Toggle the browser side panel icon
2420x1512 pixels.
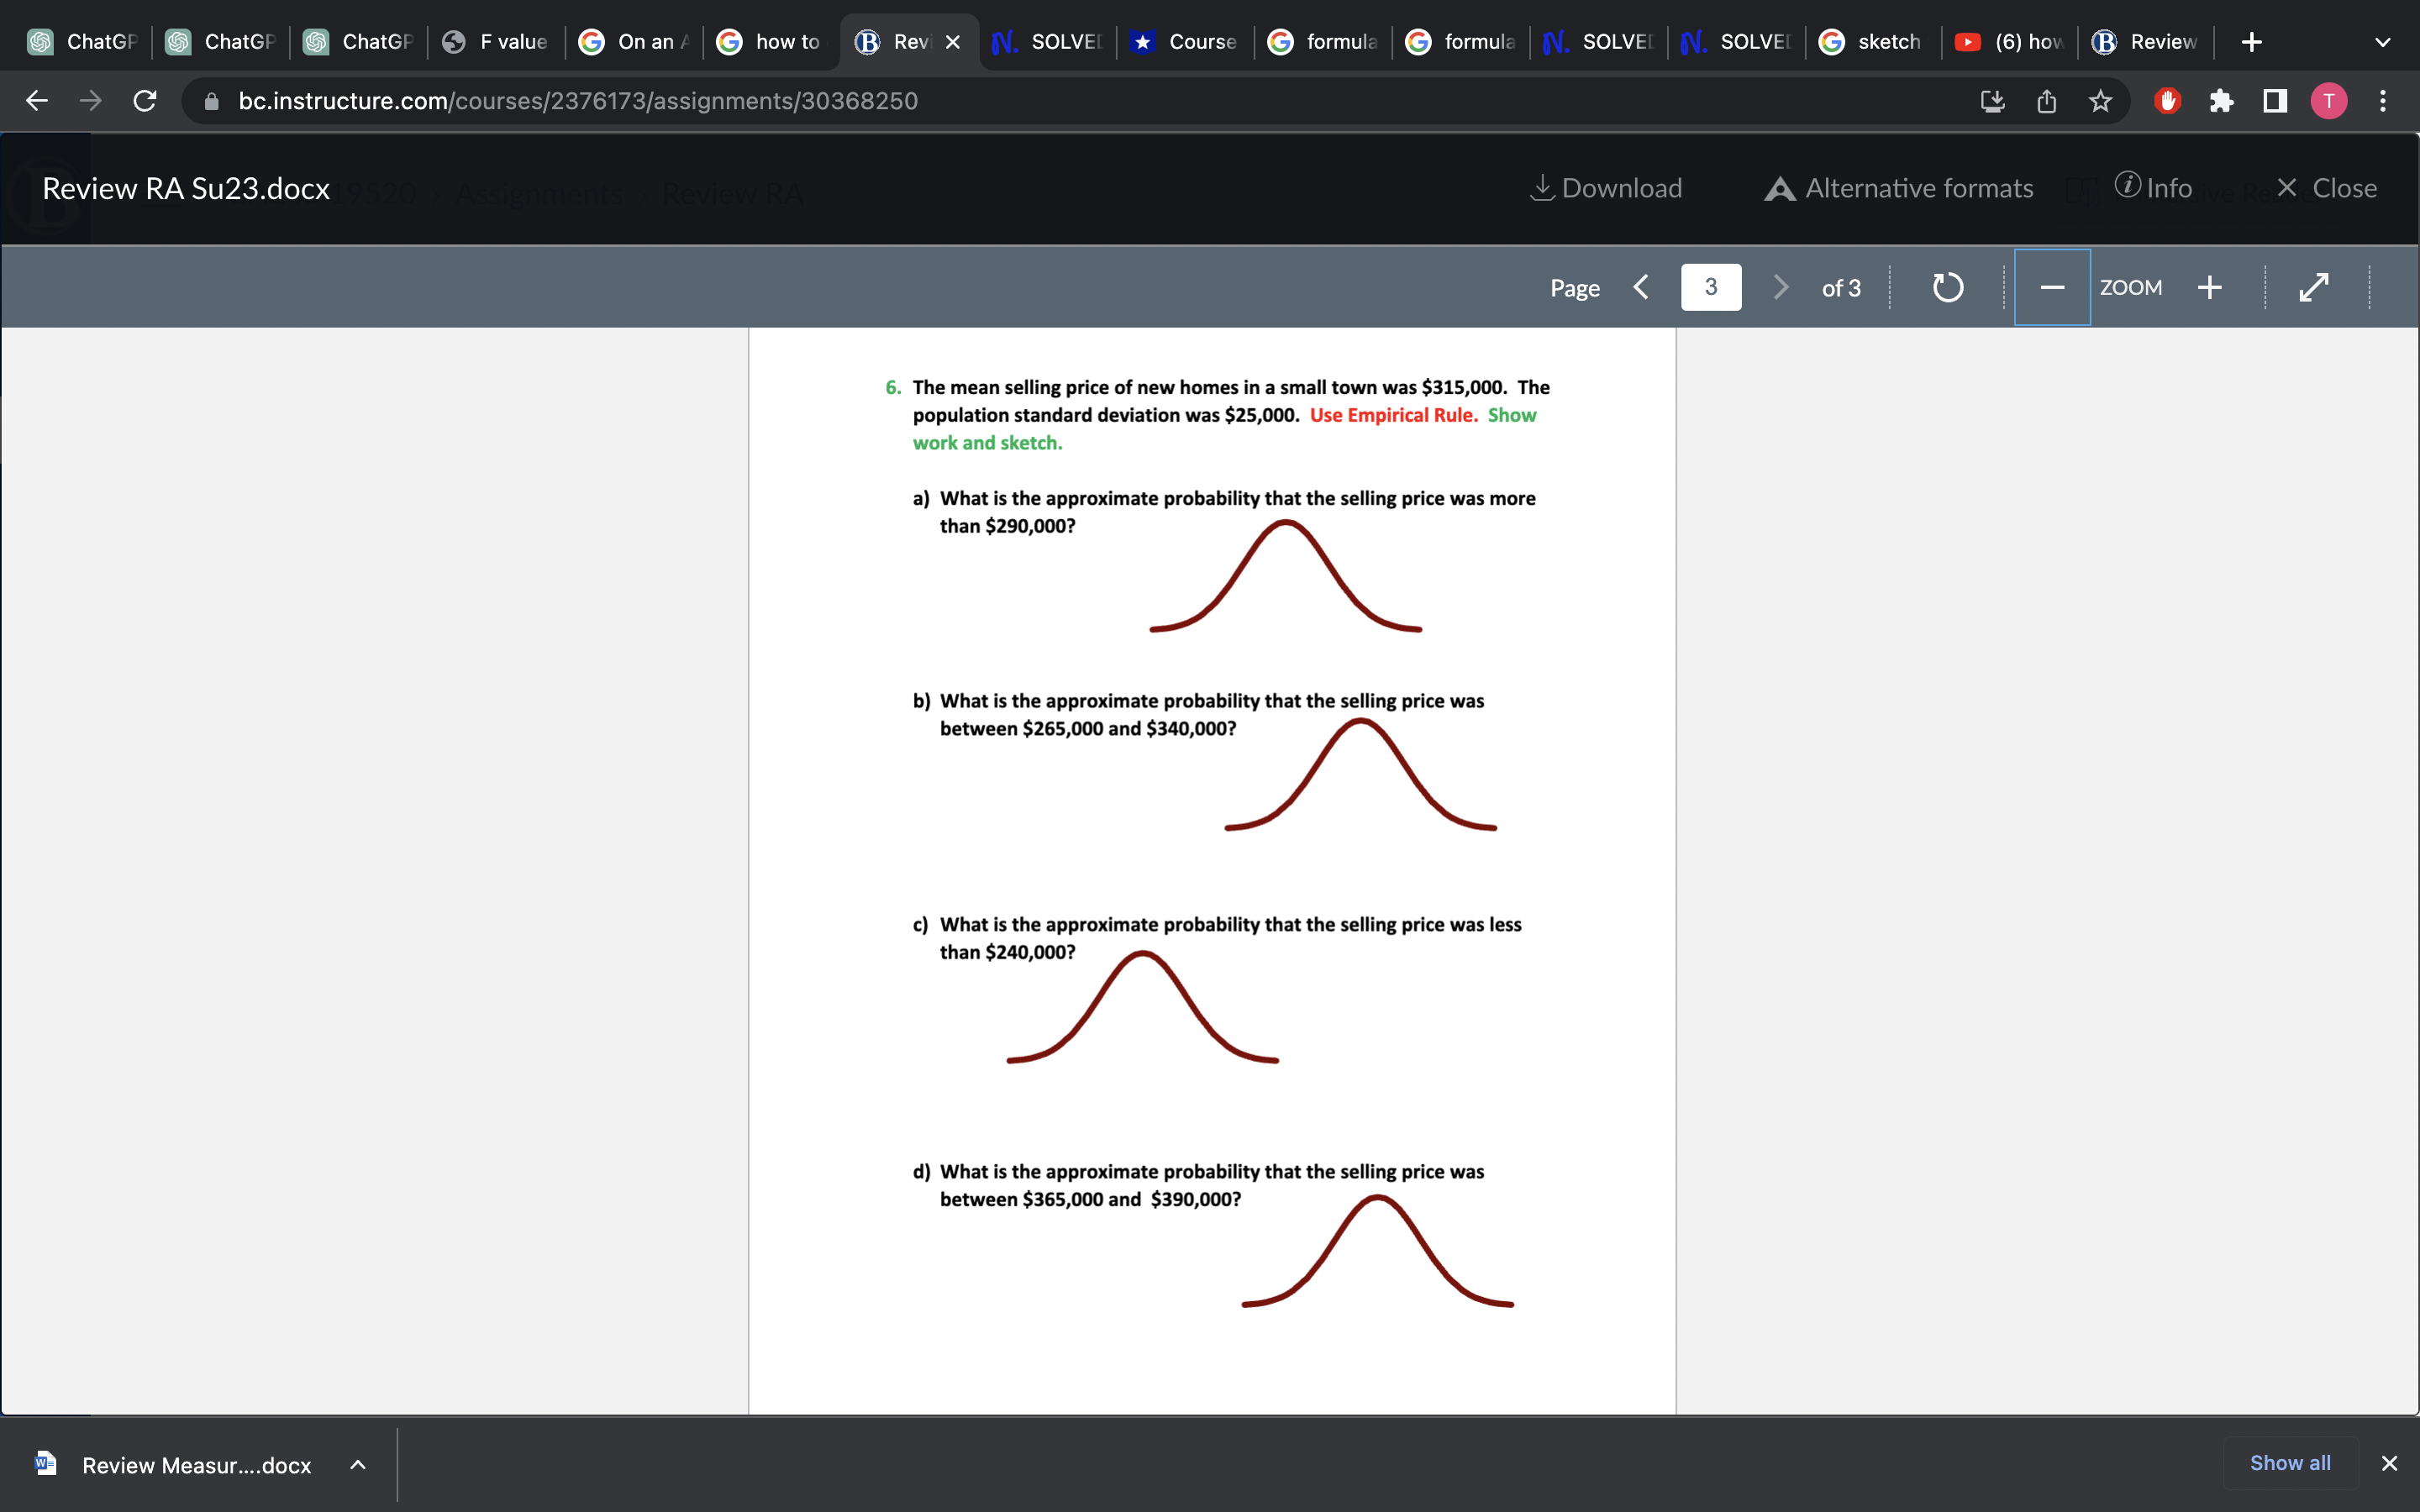[2275, 101]
